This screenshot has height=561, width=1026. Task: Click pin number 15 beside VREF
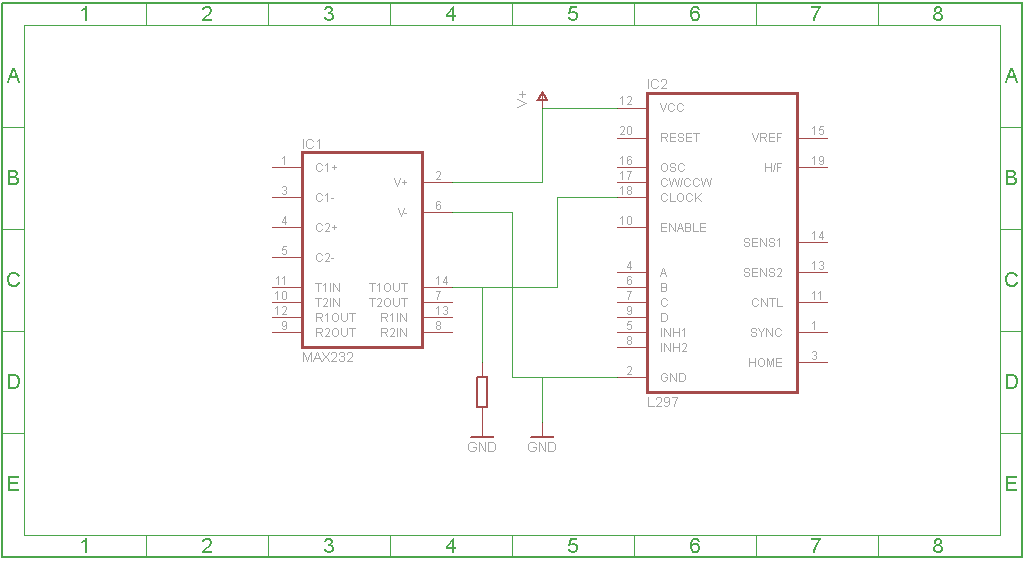[x=818, y=131]
